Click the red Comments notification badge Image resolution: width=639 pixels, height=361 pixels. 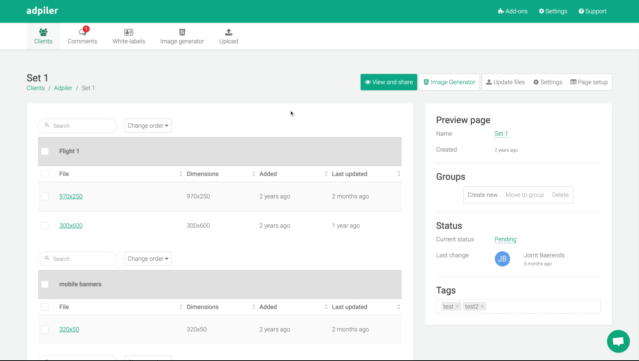click(86, 29)
